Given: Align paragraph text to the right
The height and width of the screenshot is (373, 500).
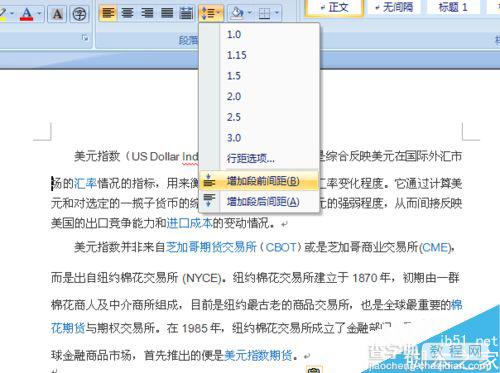Looking at the screenshot, I should pyautogui.click(x=147, y=13).
